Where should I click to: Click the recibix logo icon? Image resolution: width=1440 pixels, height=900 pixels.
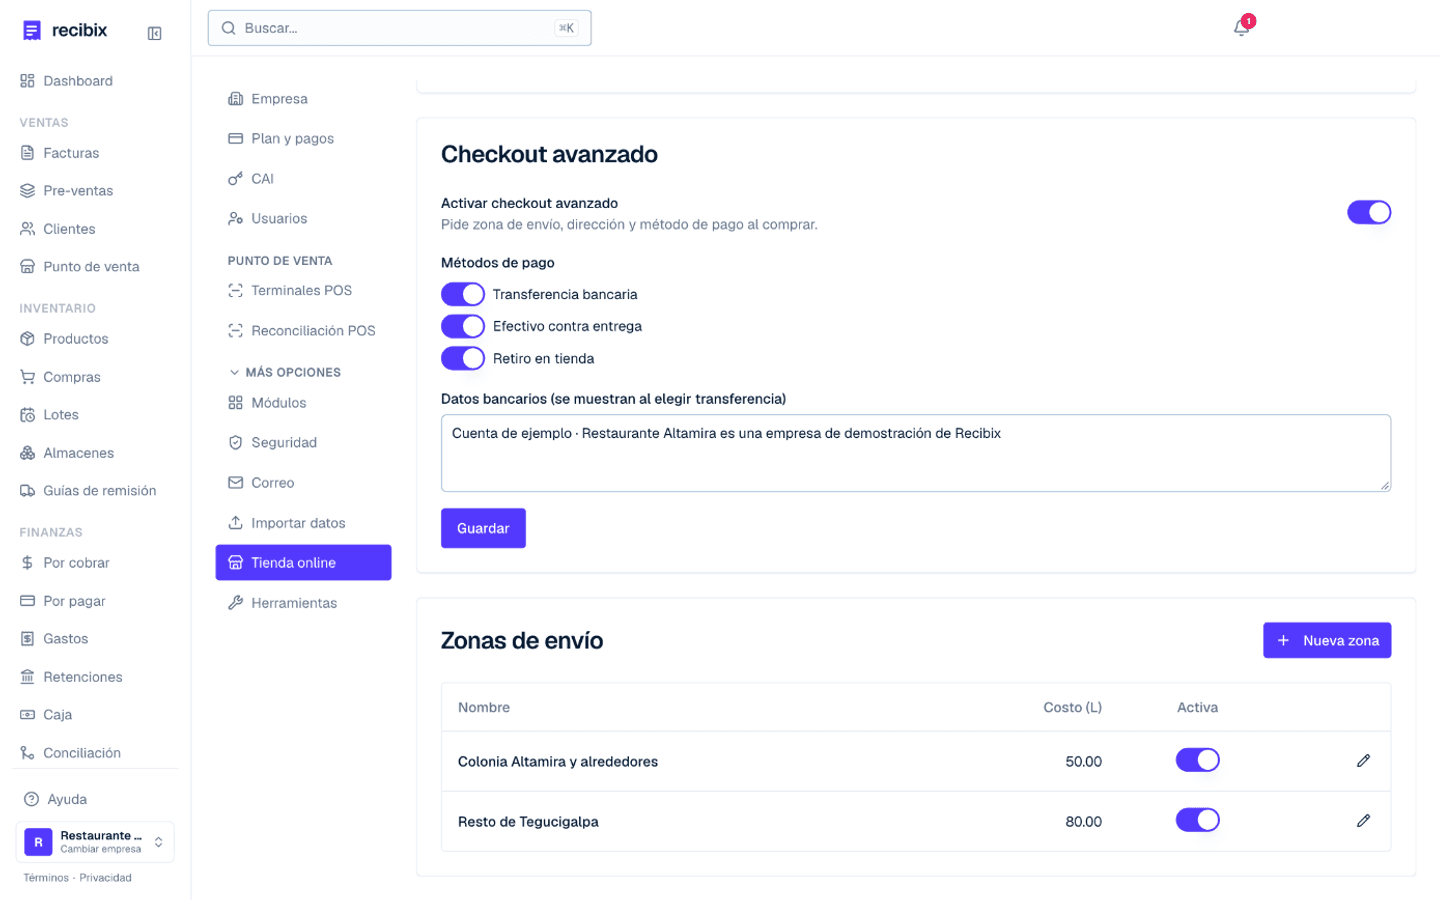(x=32, y=30)
